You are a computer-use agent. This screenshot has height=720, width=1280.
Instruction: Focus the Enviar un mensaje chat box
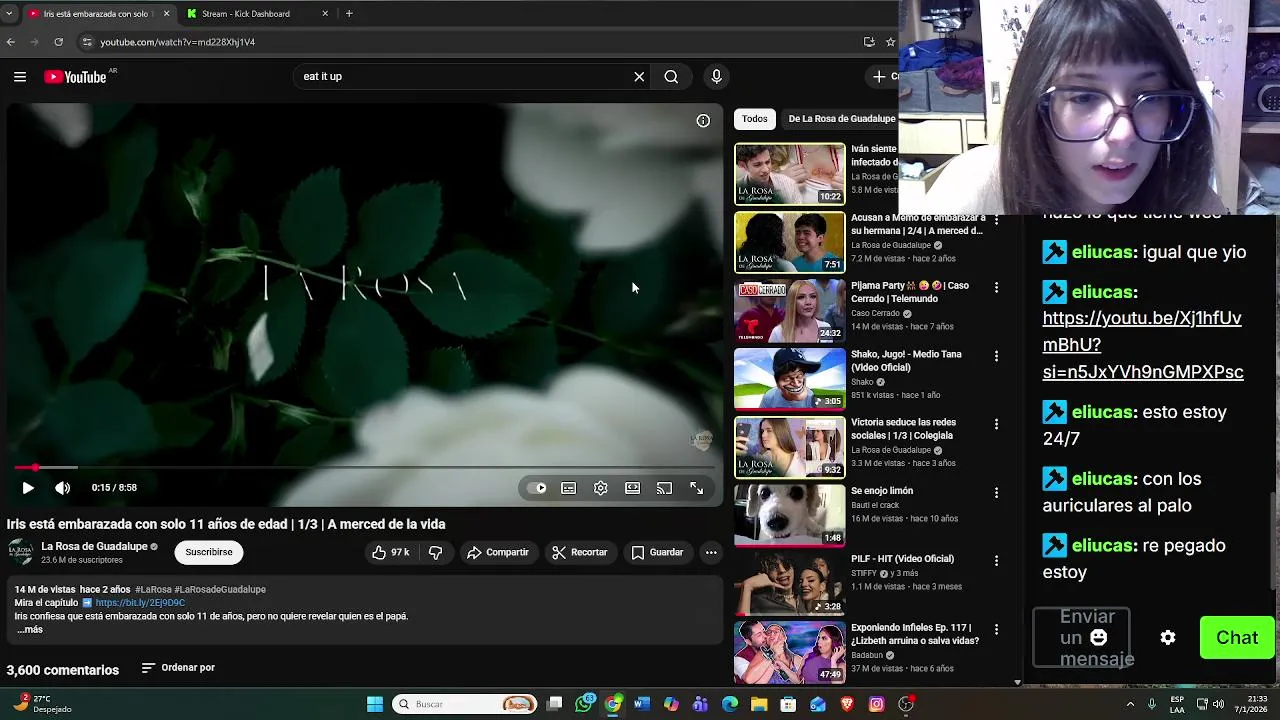(x=1082, y=638)
